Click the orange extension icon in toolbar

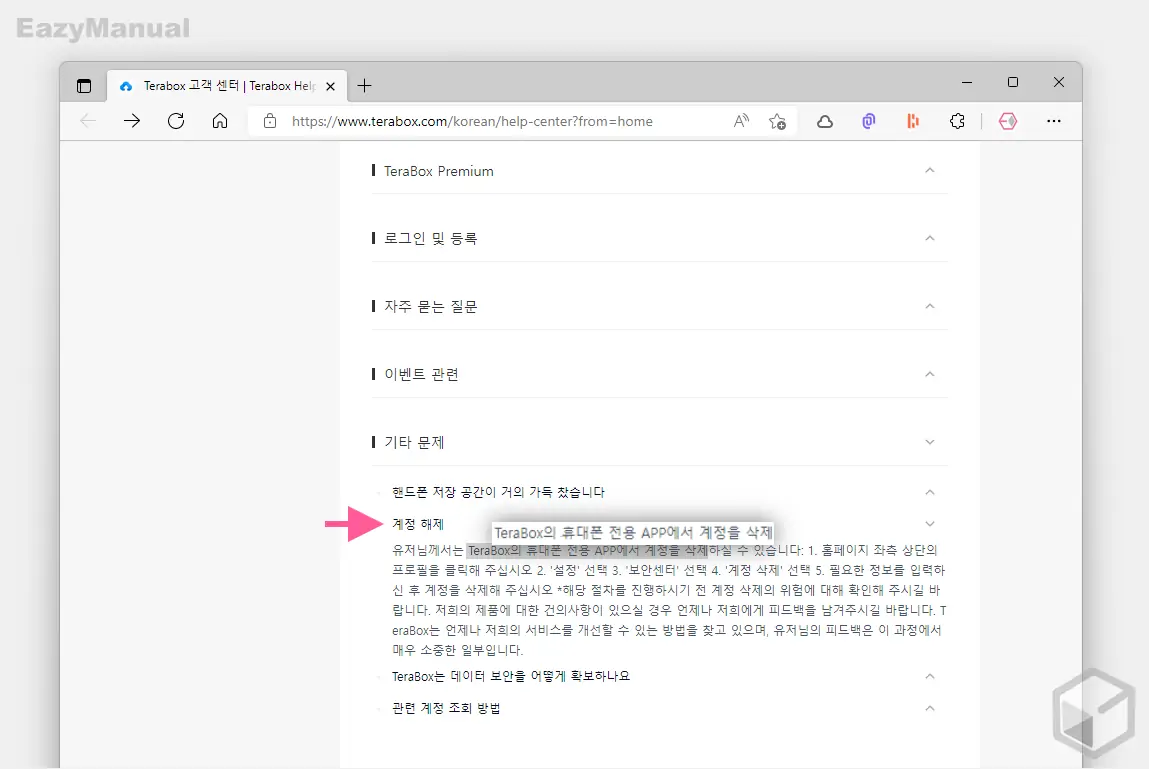911,121
